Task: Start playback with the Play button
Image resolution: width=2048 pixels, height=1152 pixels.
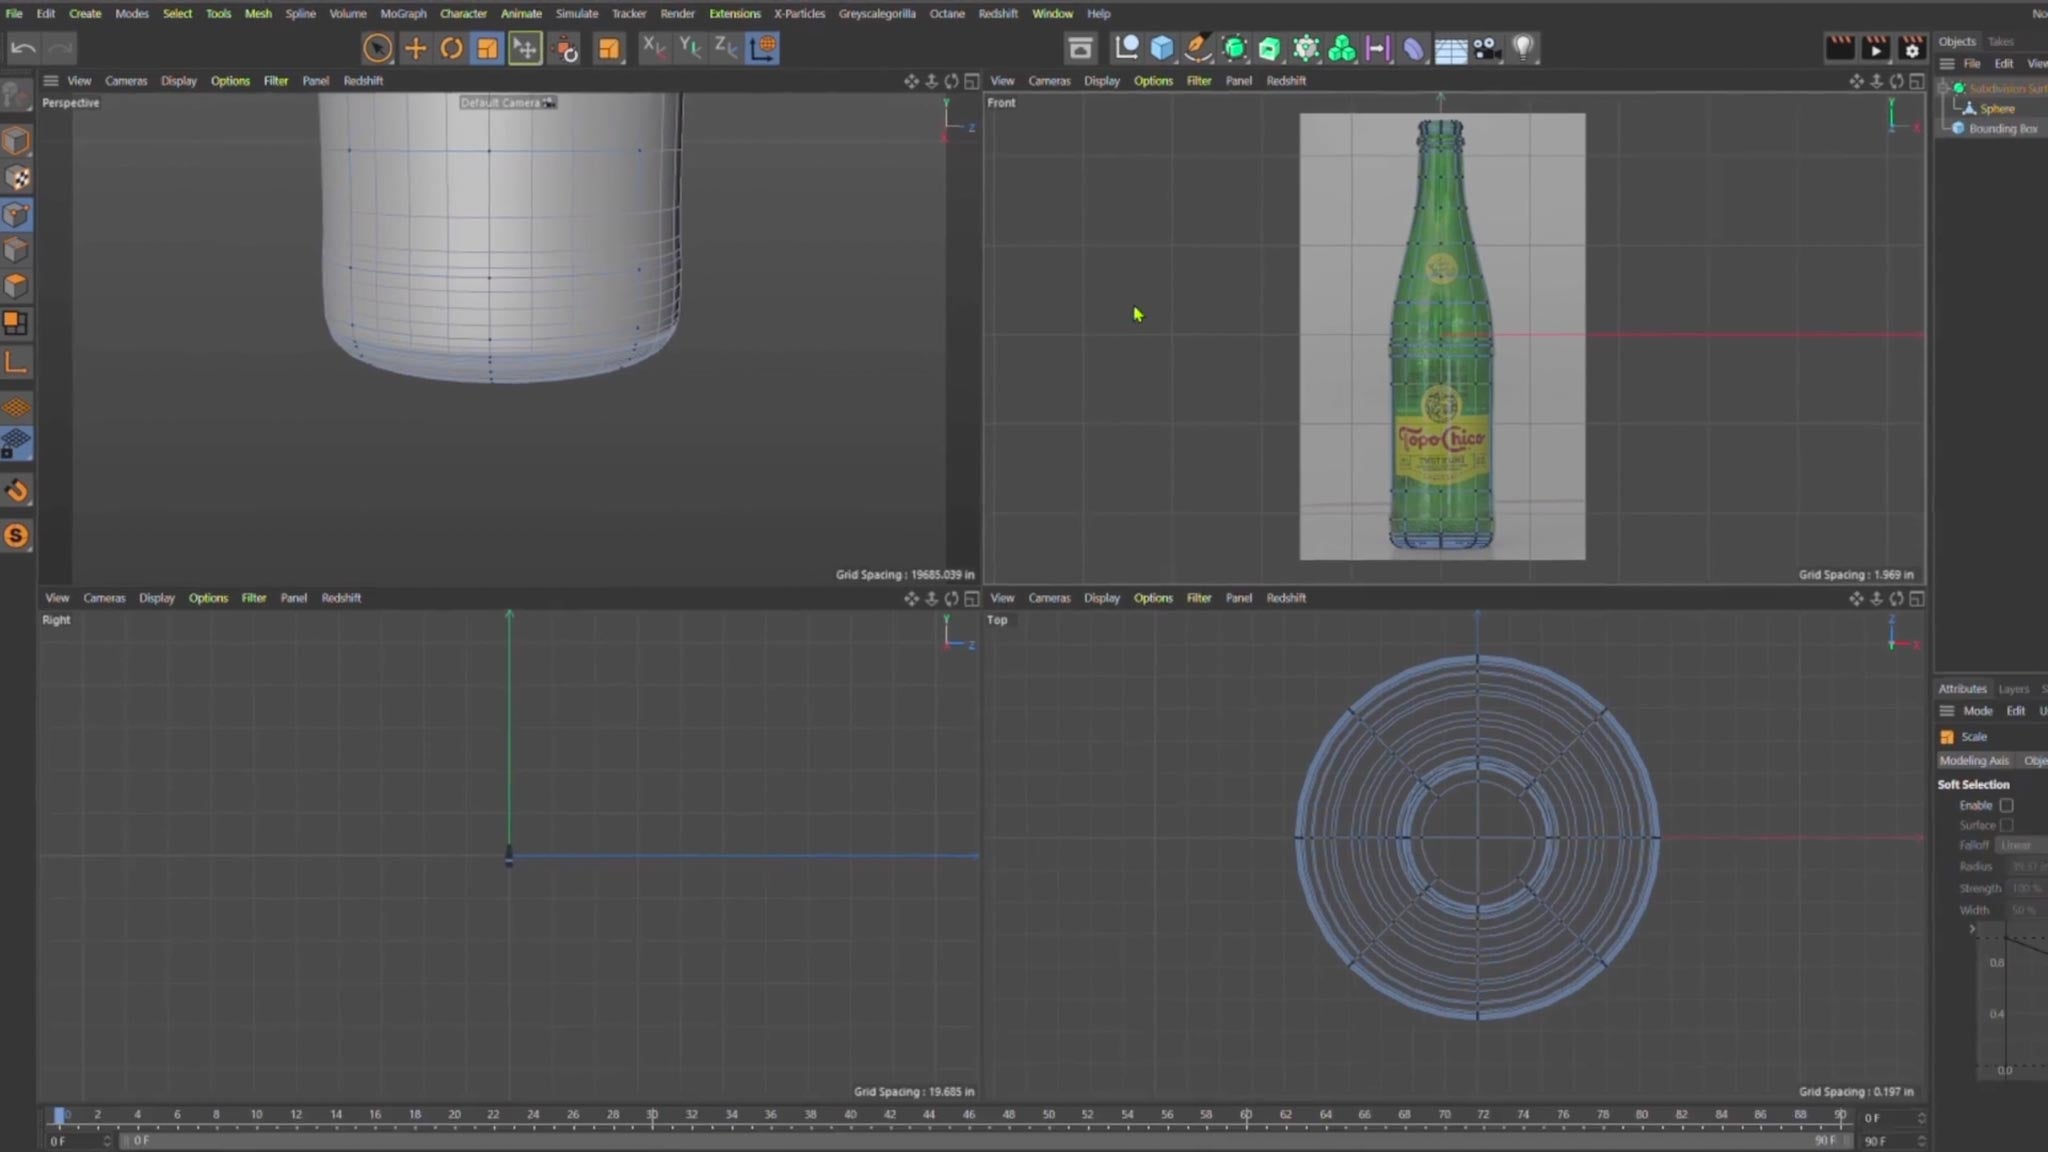Action: 1877,47
